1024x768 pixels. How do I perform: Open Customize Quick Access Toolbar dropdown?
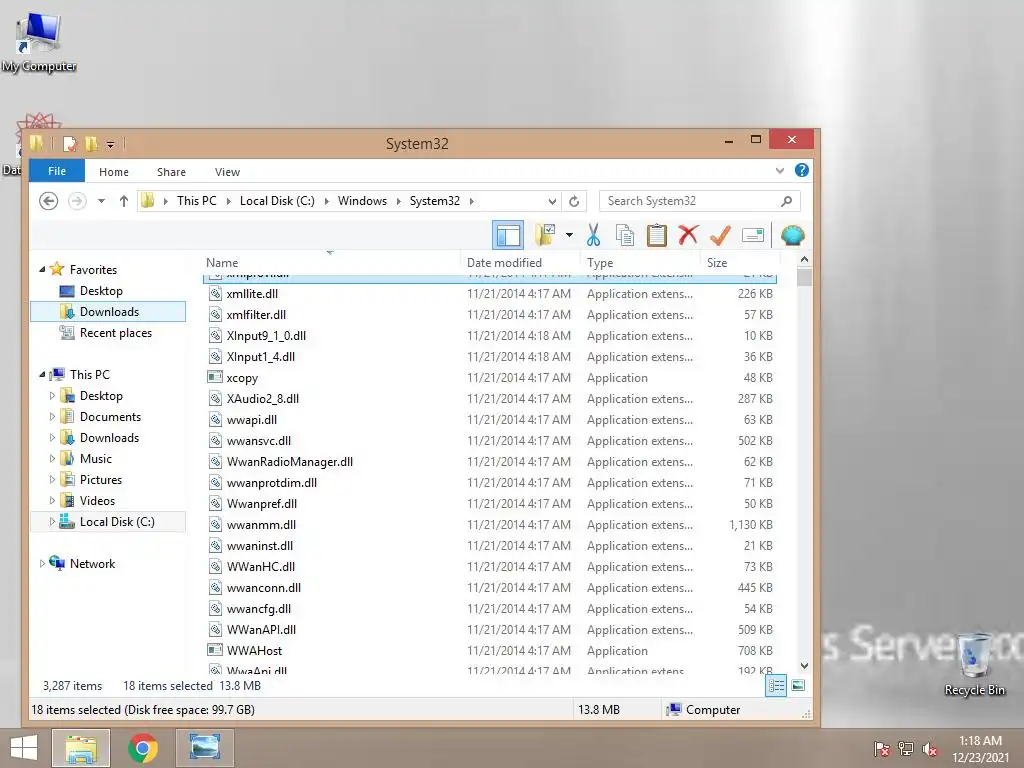tap(110, 144)
